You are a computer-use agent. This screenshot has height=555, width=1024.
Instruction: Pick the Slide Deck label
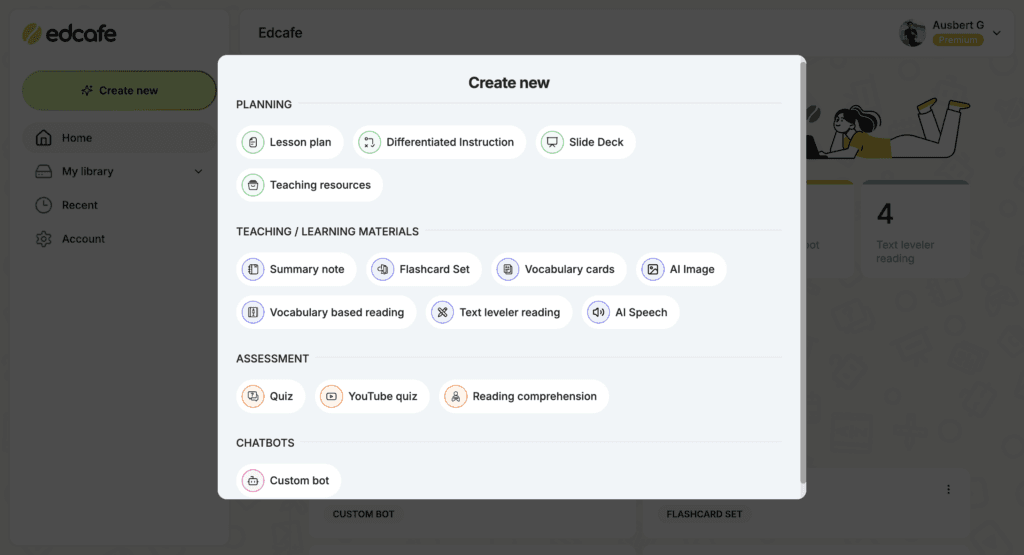point(596,142)
